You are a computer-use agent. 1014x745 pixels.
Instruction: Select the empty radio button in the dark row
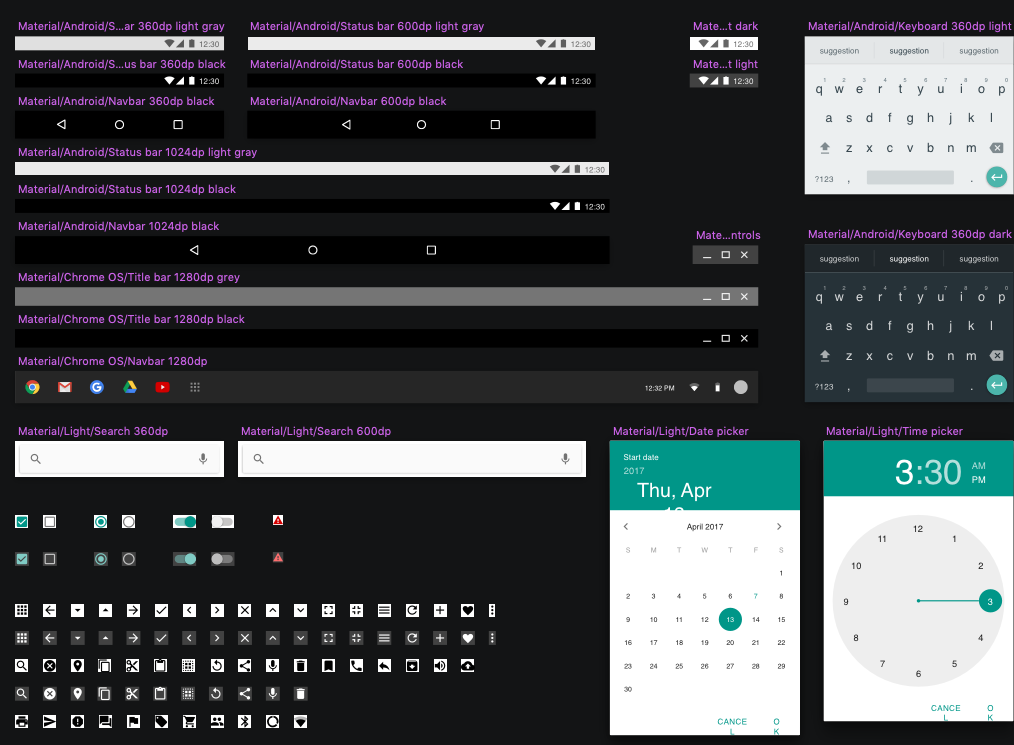point(128,559)
